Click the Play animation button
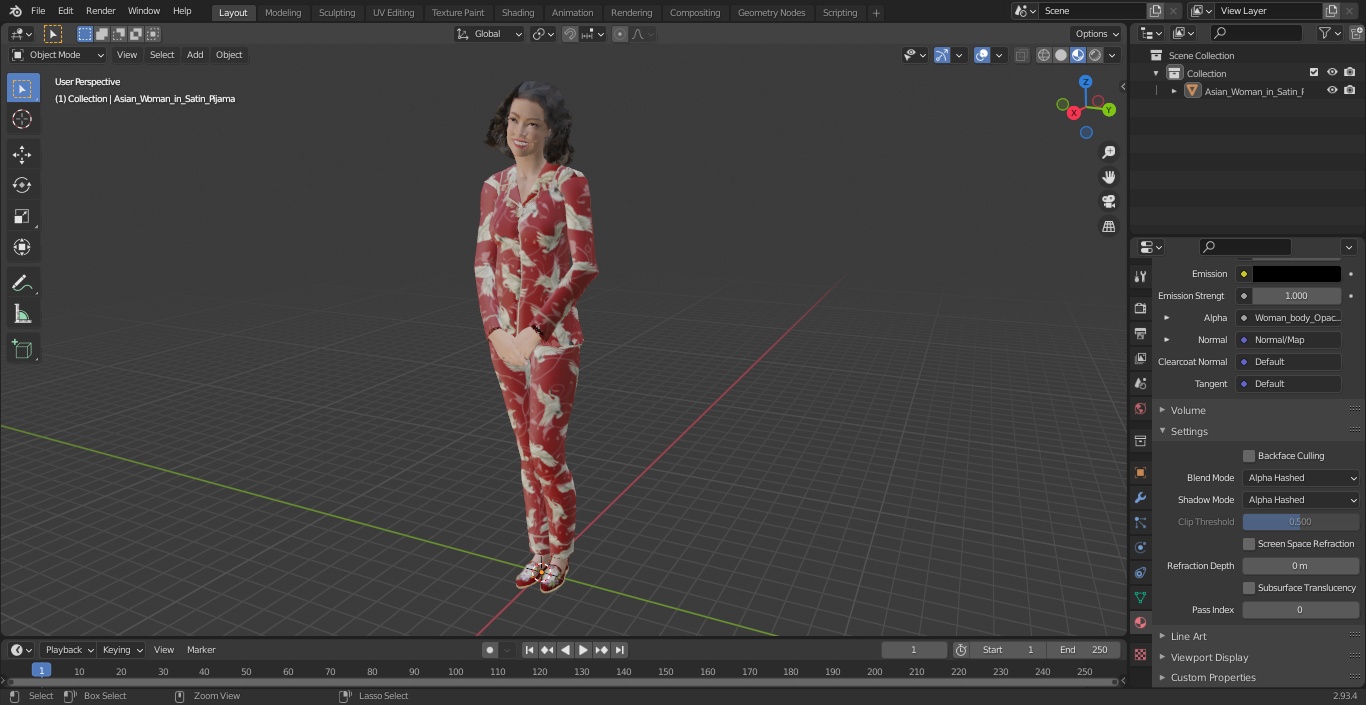The height and width of the screenshot is (705, 1366). 583,650
